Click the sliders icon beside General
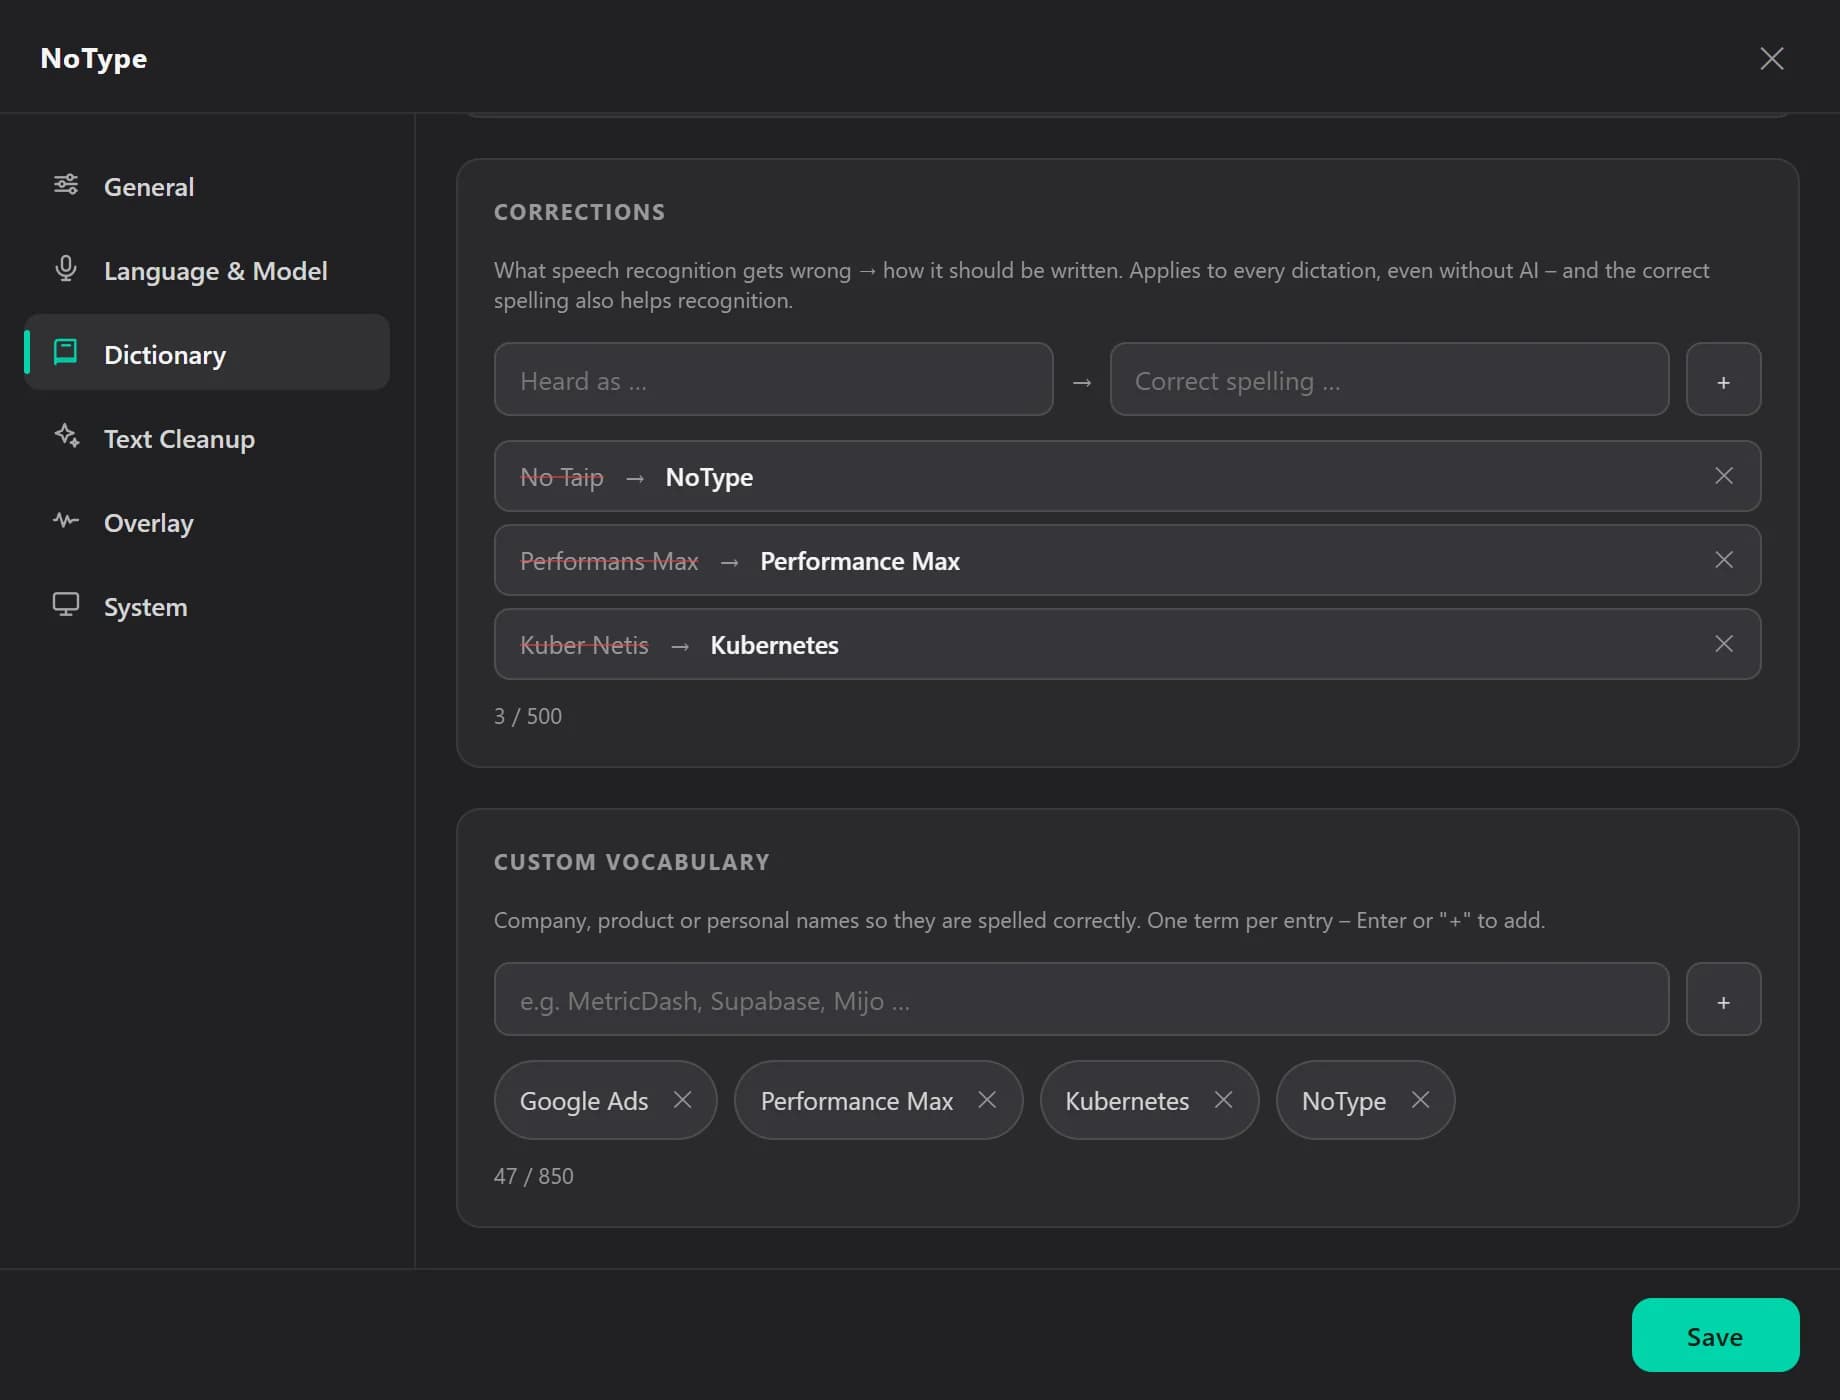 66,184
